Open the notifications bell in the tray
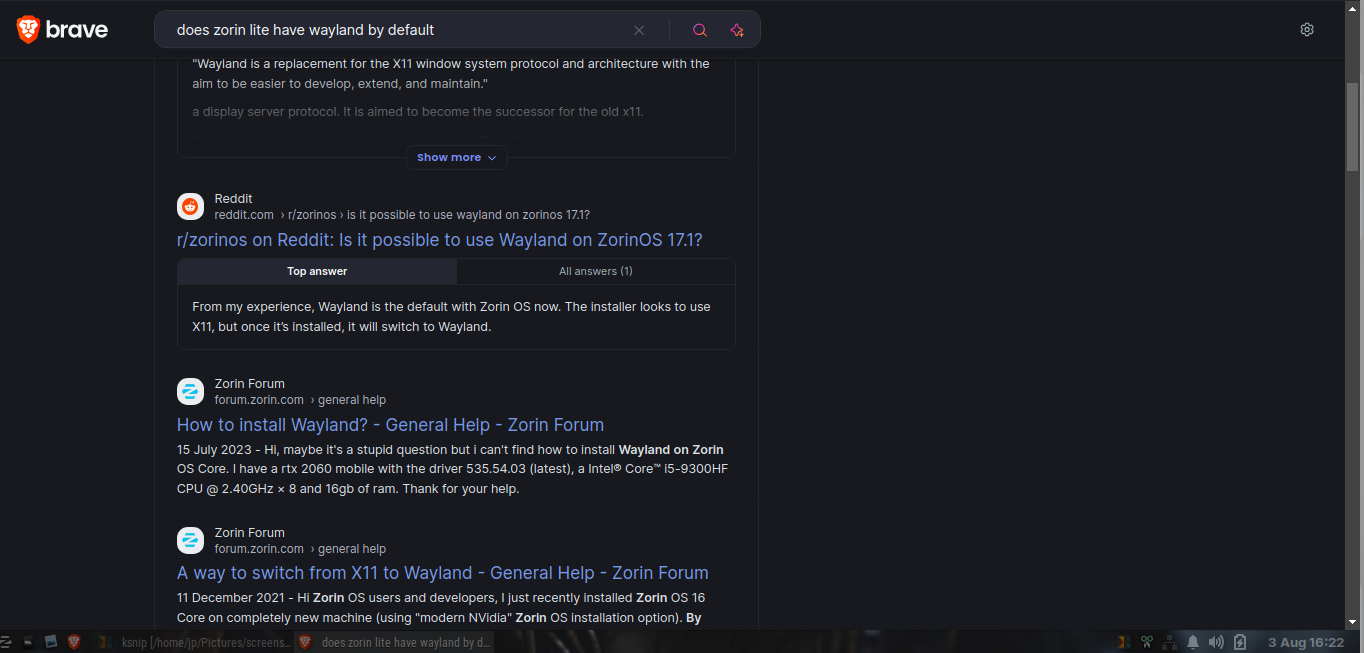 (1193, 642)
